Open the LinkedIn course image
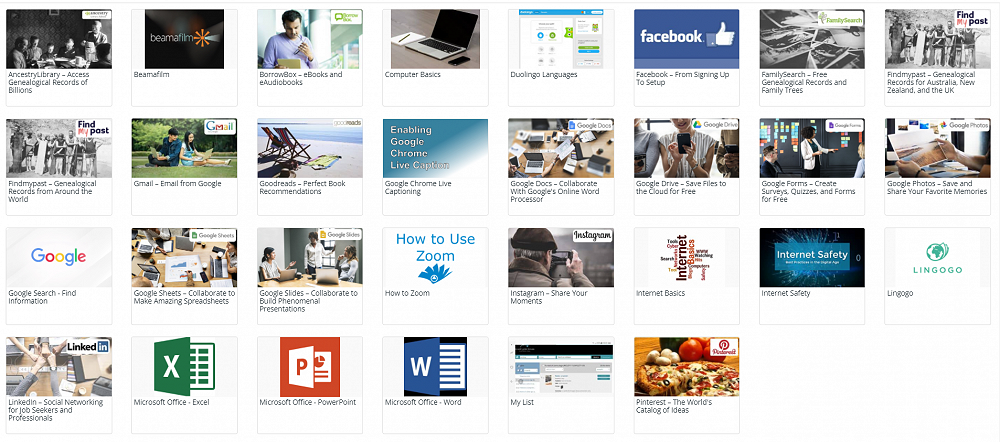 (x=58, y=366)
